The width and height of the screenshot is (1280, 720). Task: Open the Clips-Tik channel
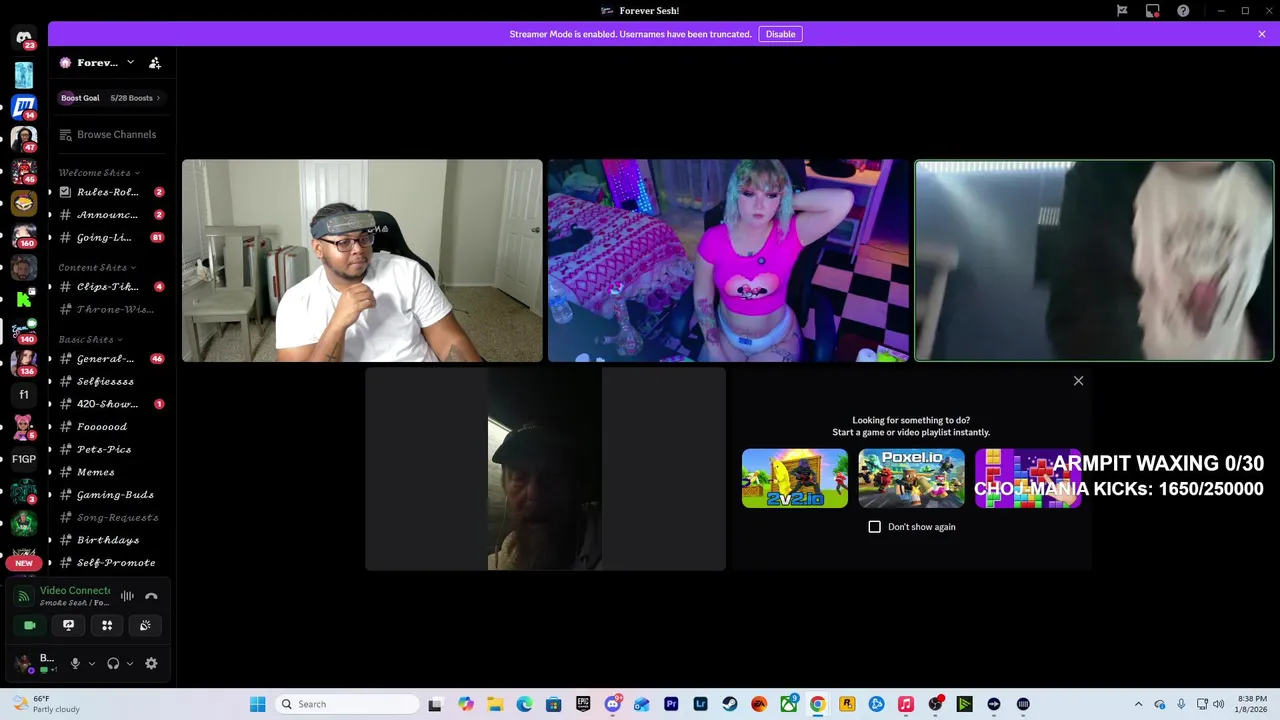pyautogui.click(x=110, y=287)
